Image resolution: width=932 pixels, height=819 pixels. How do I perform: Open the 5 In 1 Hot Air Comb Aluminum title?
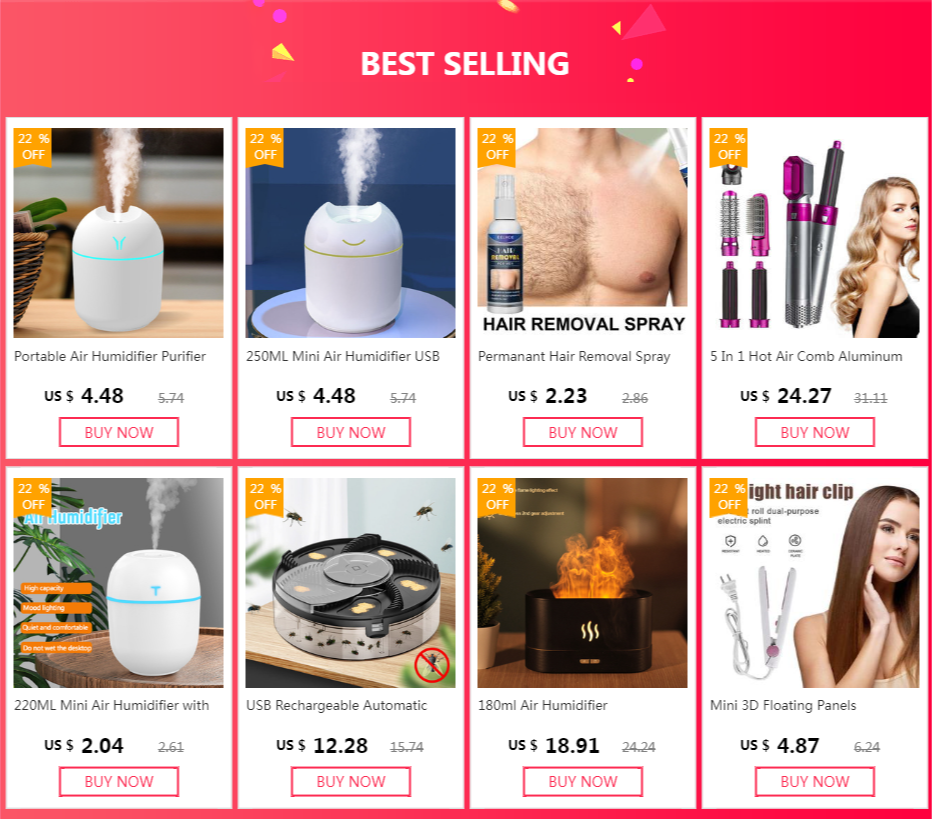(806, 356)
